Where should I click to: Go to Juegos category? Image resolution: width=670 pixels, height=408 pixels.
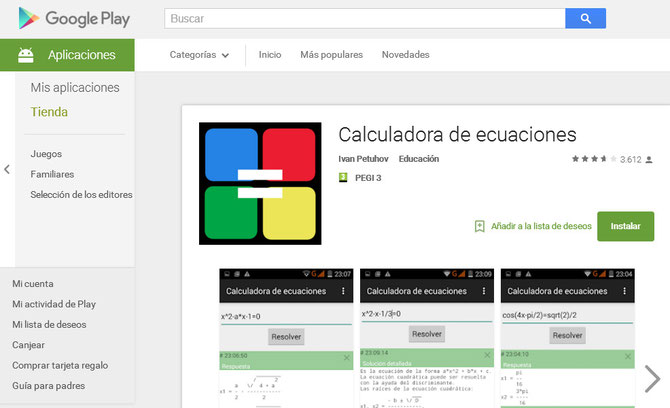coord(46,154)
